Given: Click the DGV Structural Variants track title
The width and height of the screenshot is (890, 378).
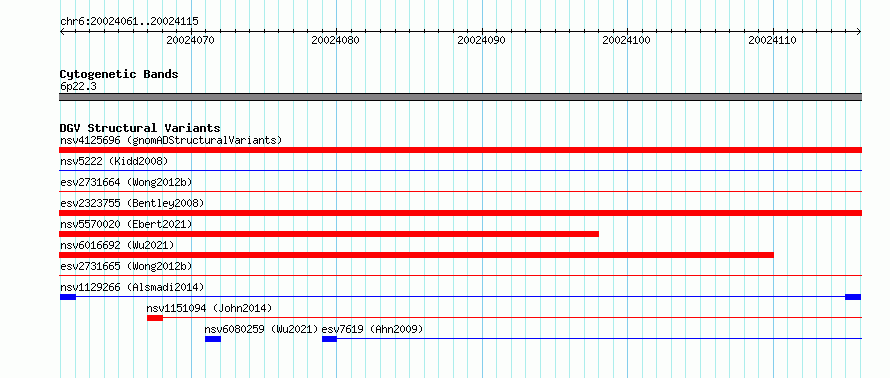Looking at the screenshot, I should pyautogui.click(x=140, y=128).
